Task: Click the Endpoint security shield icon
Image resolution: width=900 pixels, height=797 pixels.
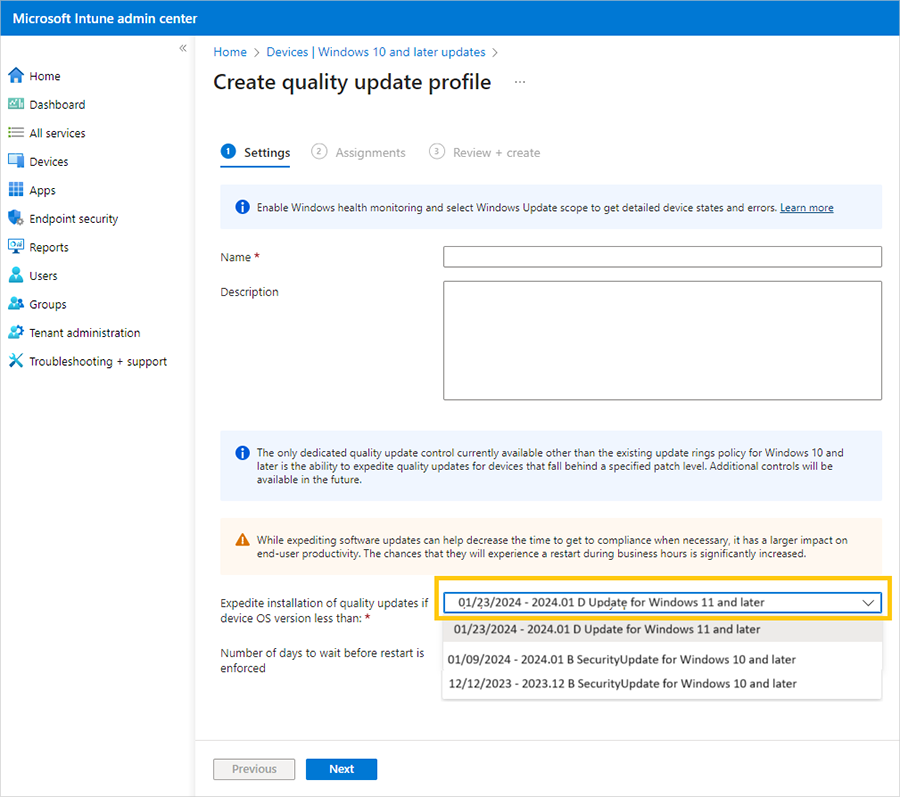Action: [16, 218]
